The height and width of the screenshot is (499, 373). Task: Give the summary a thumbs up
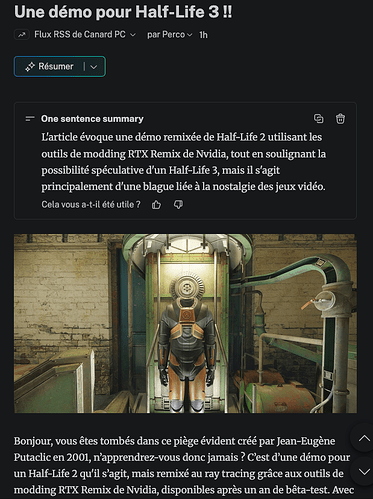pos(156,205)
